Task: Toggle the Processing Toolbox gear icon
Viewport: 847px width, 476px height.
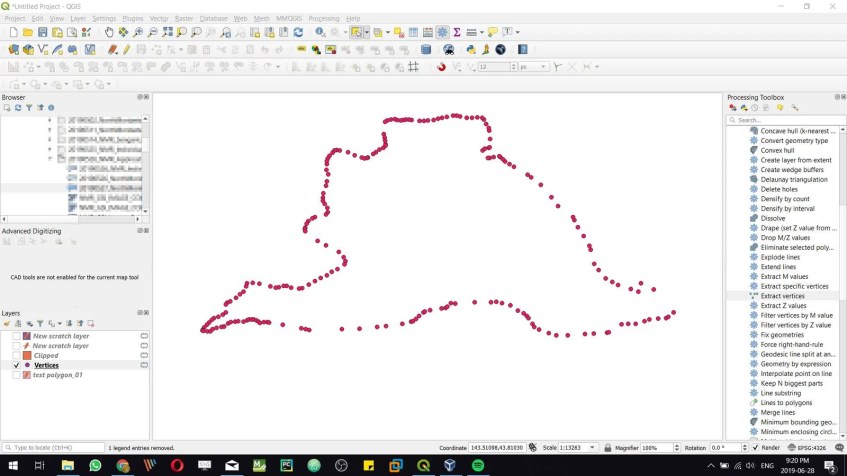Action: coord(442,32)
